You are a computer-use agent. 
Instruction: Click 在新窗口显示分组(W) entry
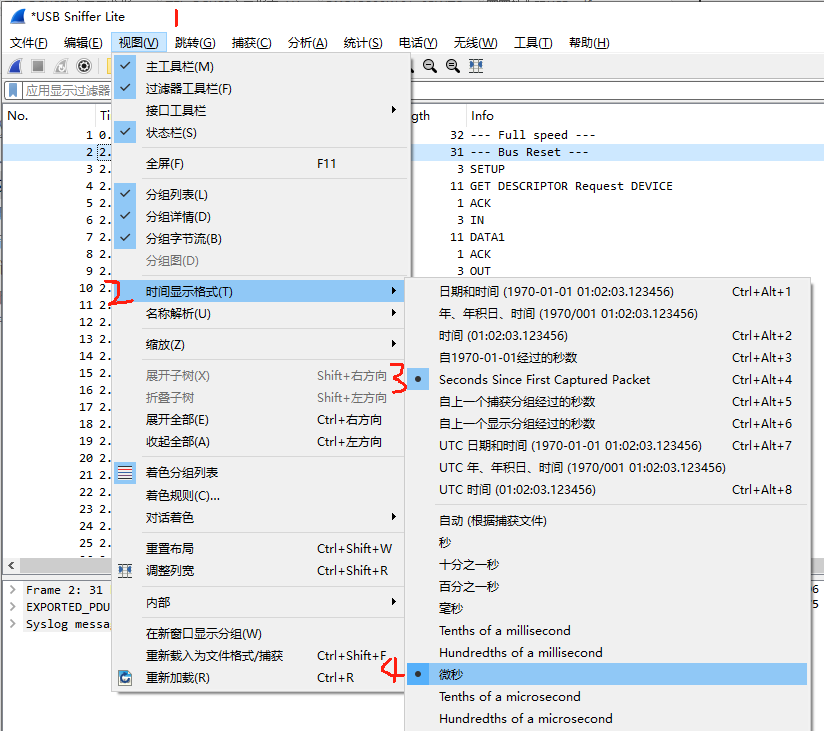pyautogui.click(x=260, y=634)
